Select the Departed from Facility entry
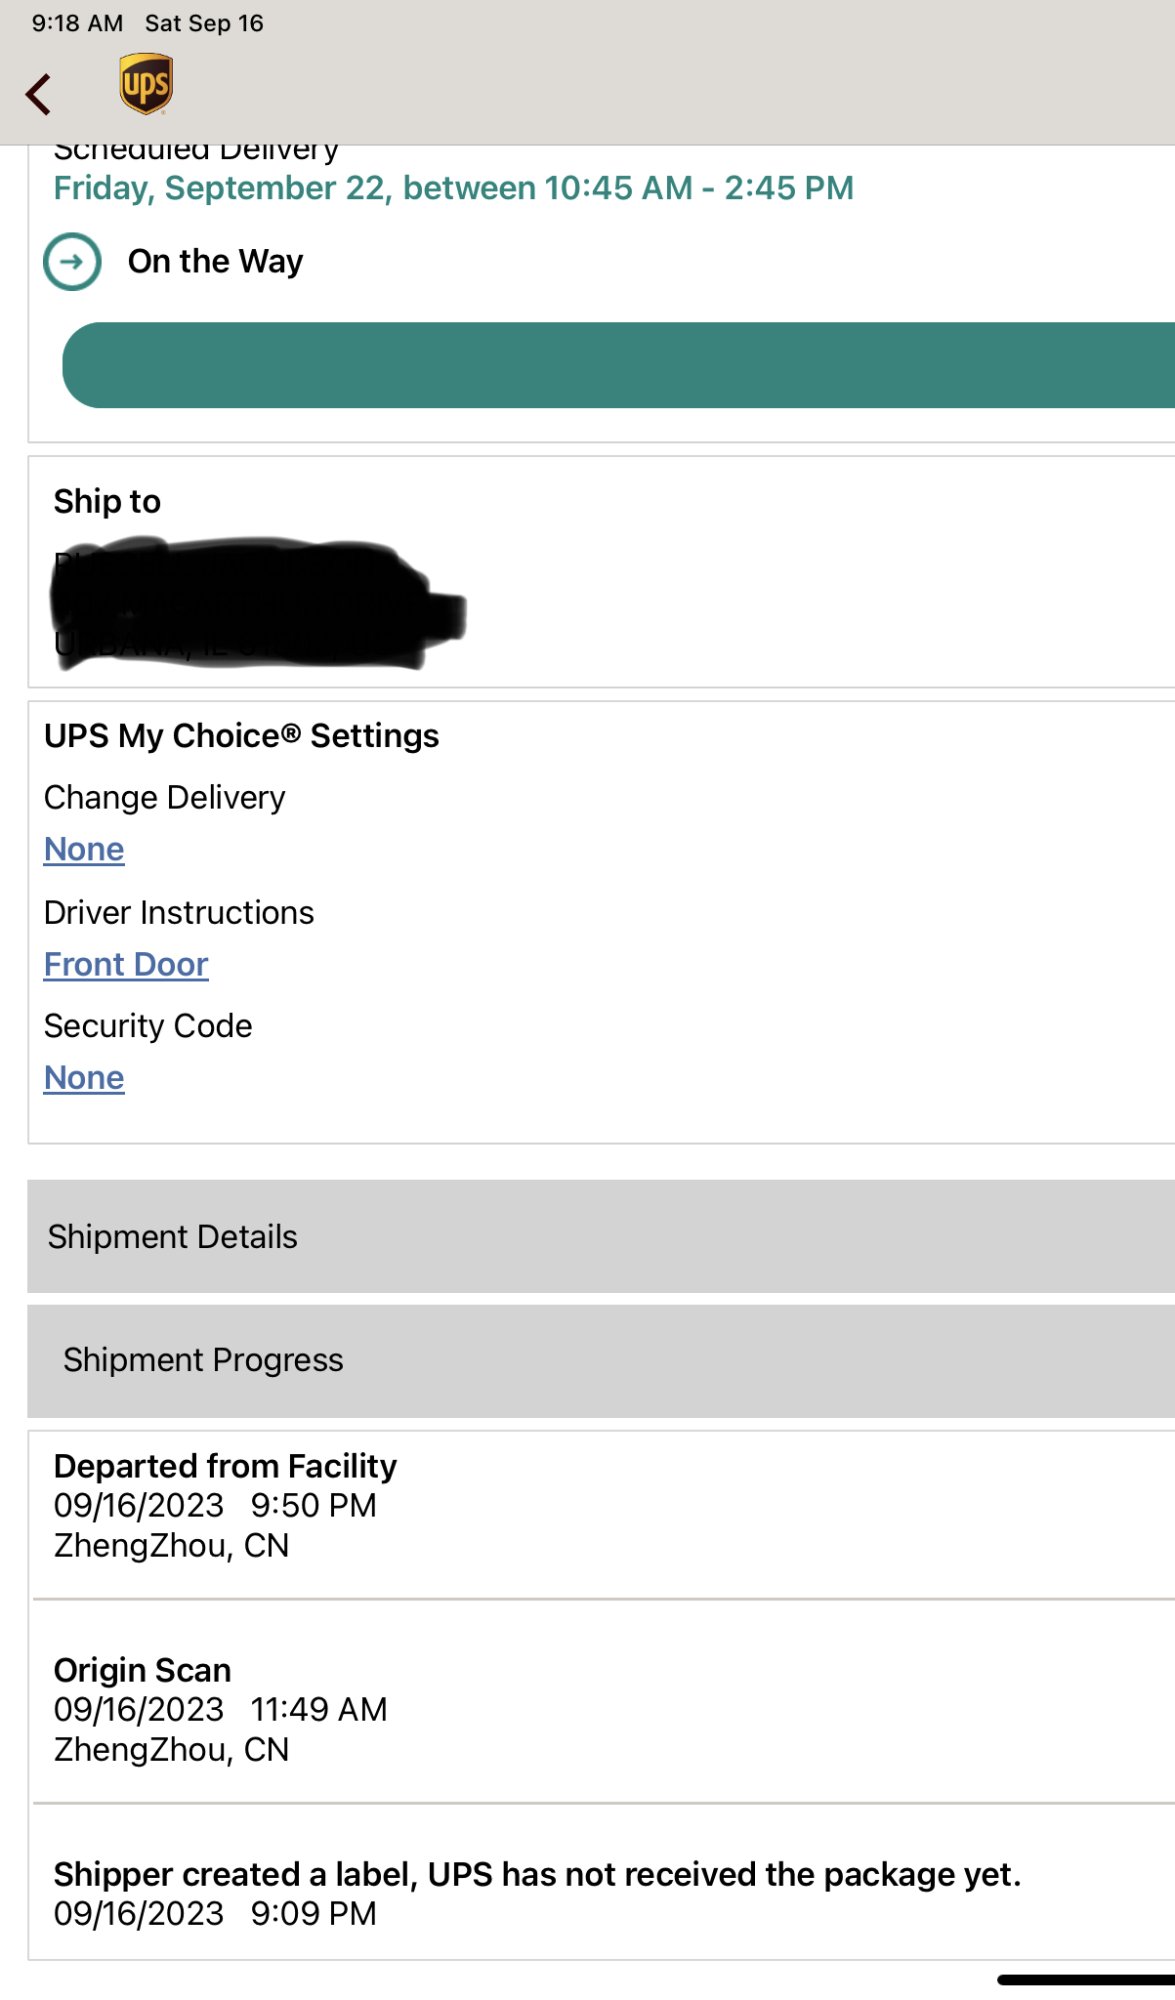 click(x=225, y=1505)
